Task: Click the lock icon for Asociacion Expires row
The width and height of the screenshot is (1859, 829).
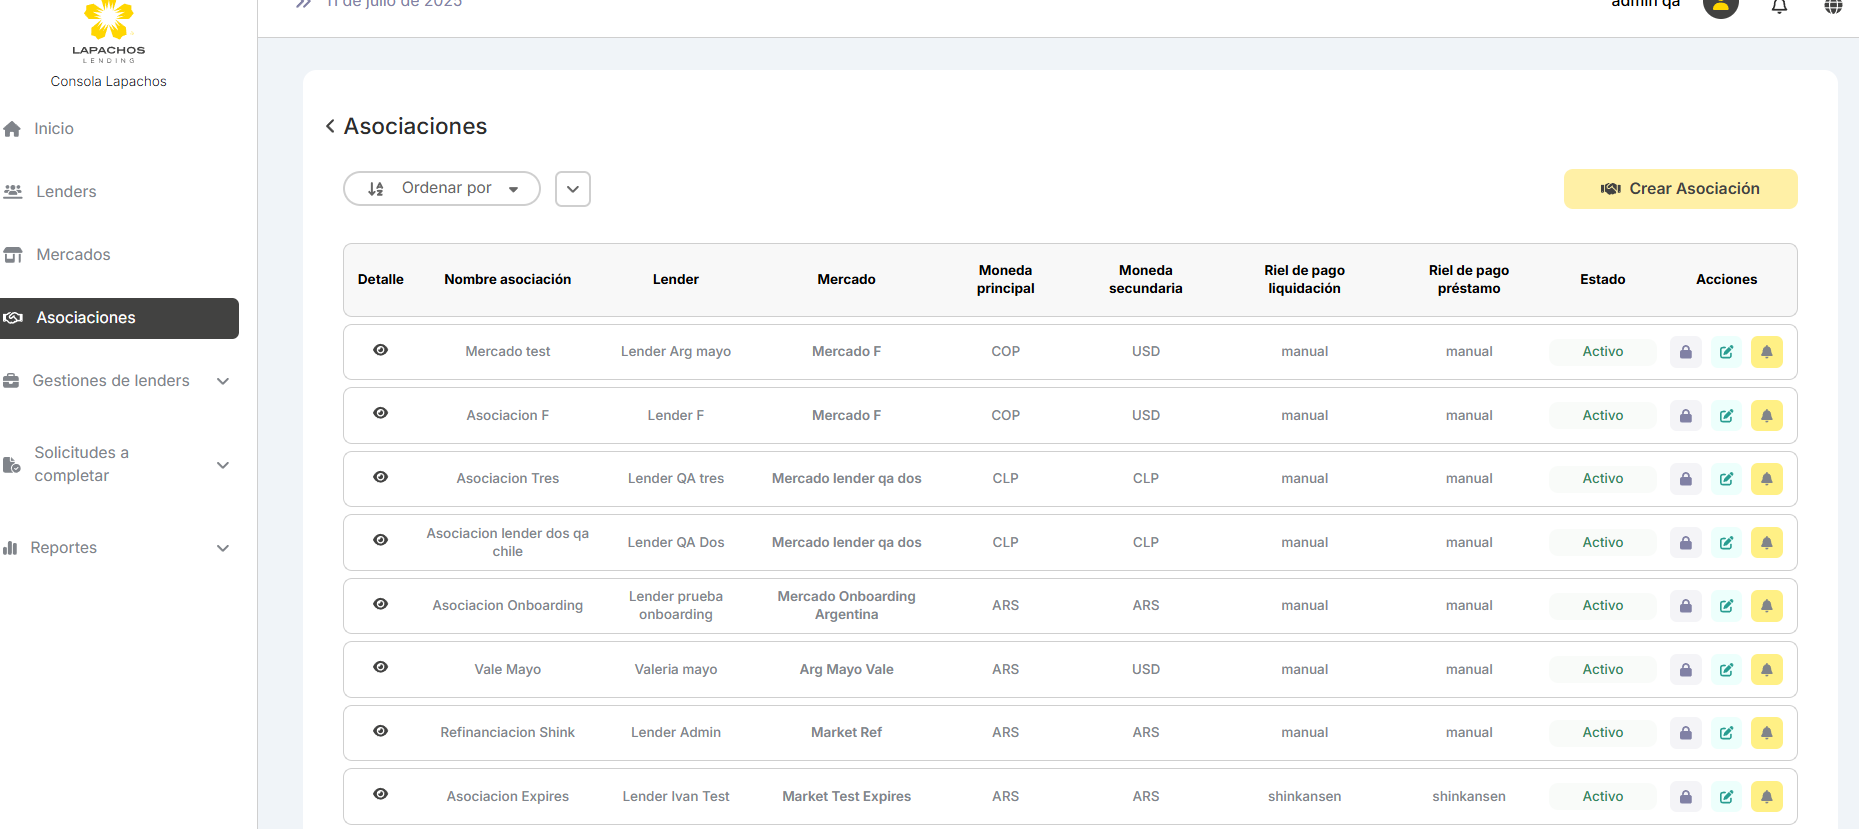Action: tap(1685, 797)
